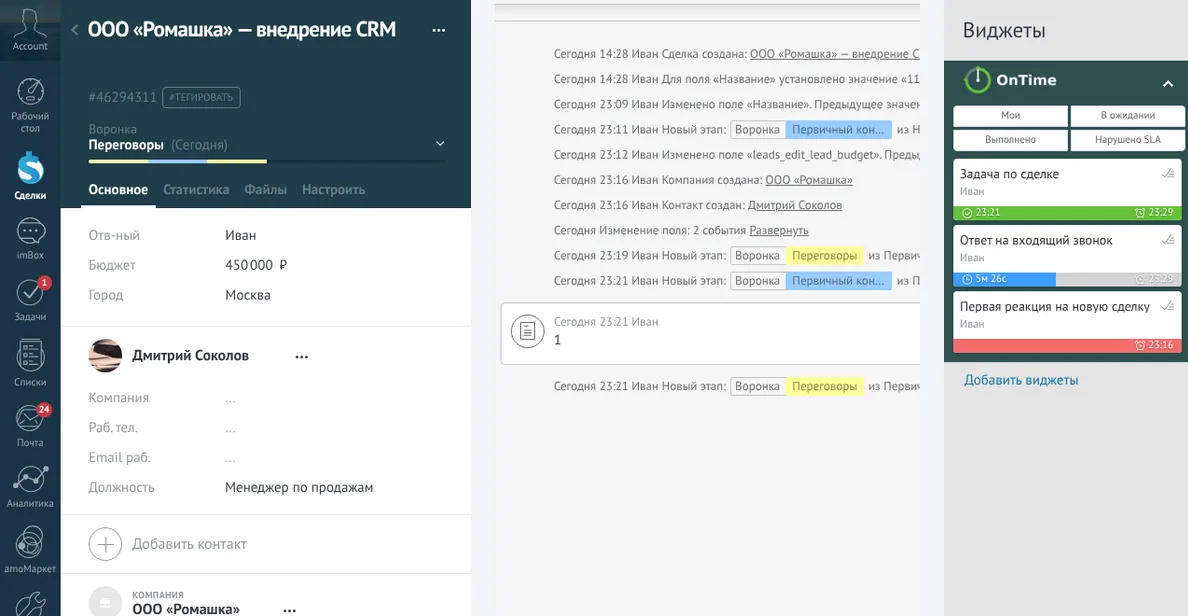
Task: Edit the Бюджет value 450 000 ₽
Action: [256, 265]
